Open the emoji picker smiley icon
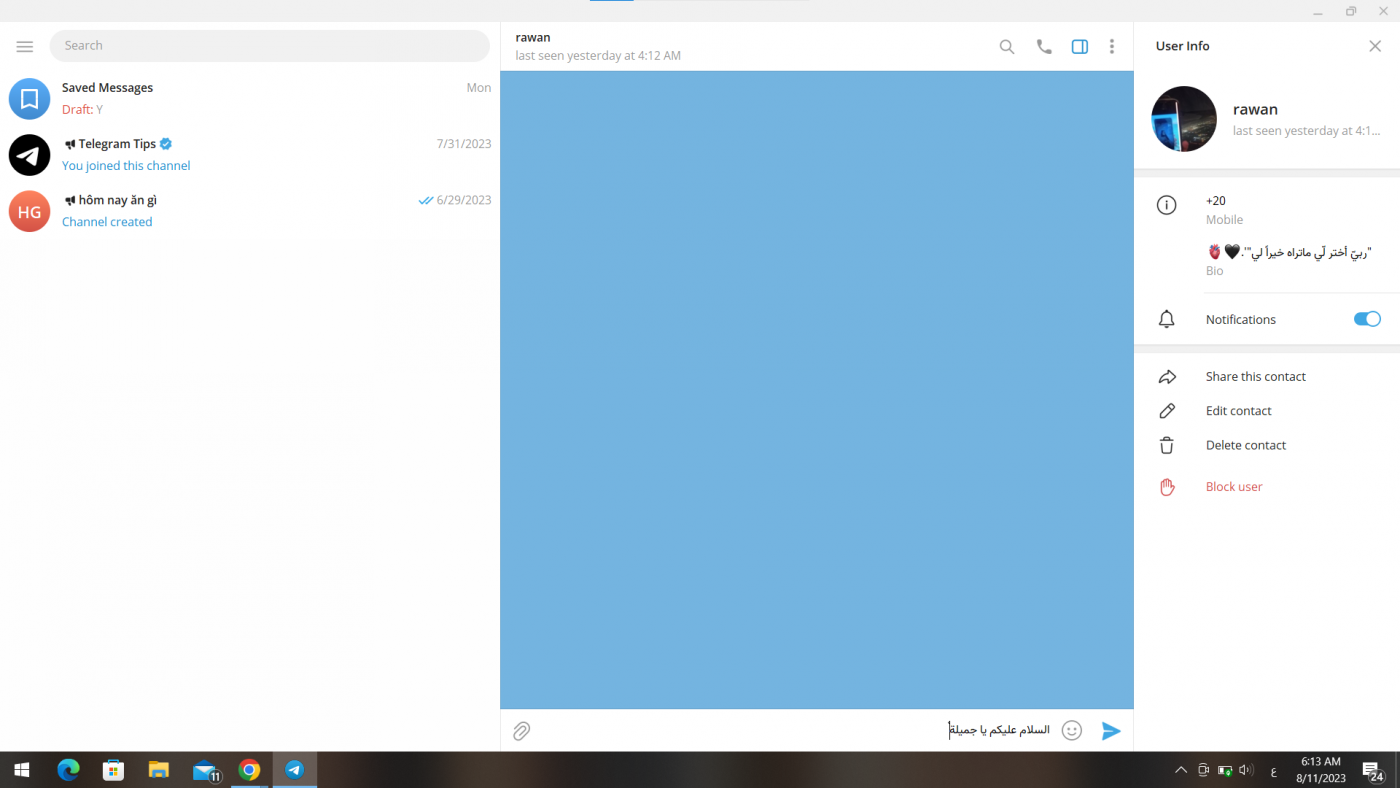The height and width of the screenshot is (788, 1400). [1072, 731]
